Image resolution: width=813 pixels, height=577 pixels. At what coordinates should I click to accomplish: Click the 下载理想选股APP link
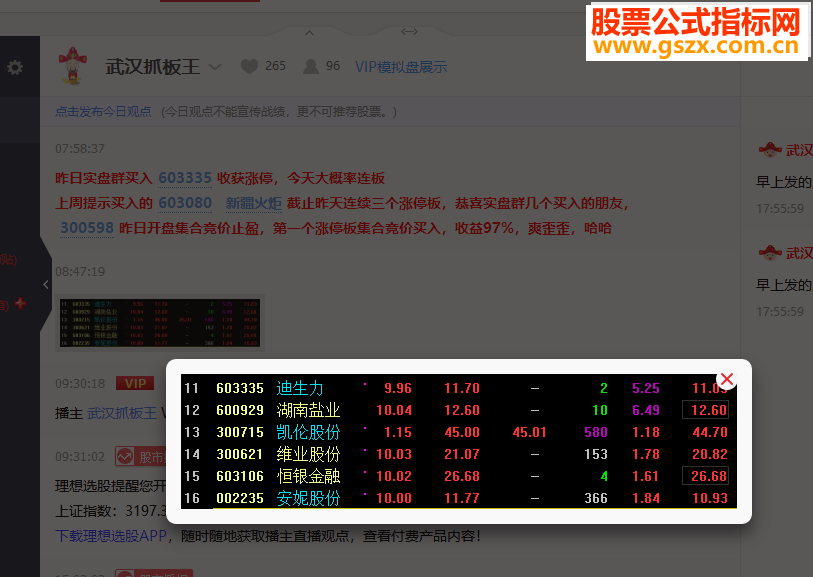coord(111,536)
